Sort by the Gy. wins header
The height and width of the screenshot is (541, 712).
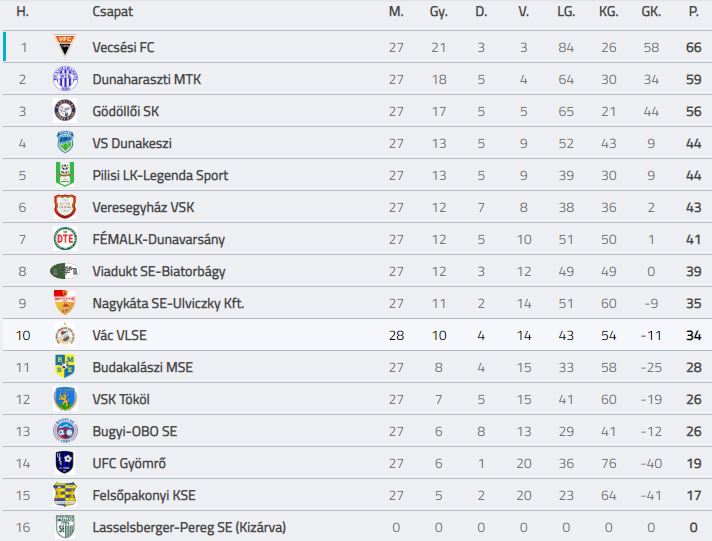coord(438,11)
